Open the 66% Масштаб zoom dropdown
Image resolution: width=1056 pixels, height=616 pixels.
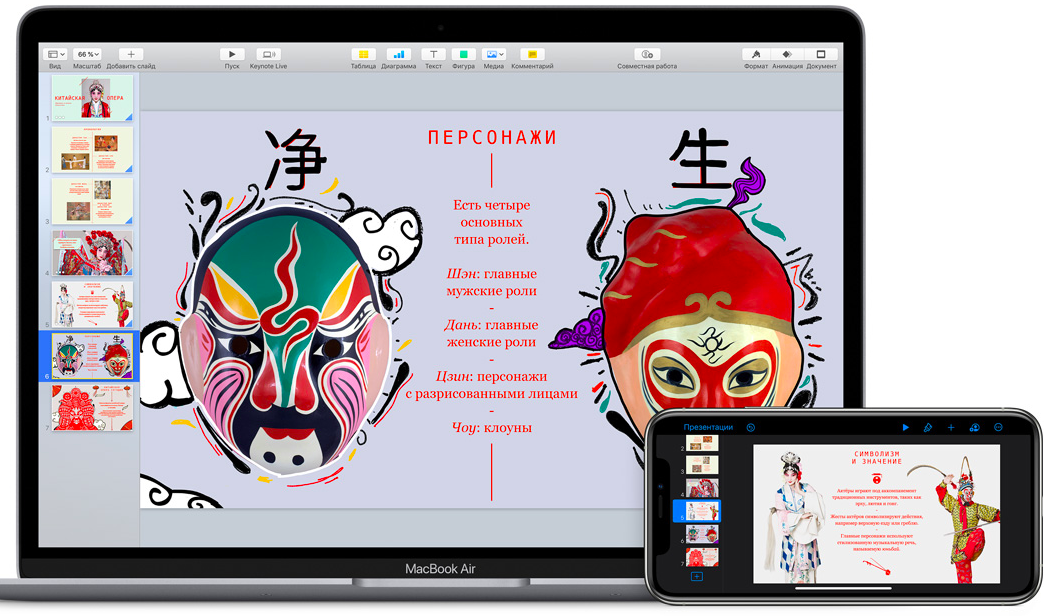pyautogui.click(x=87, y=54)
